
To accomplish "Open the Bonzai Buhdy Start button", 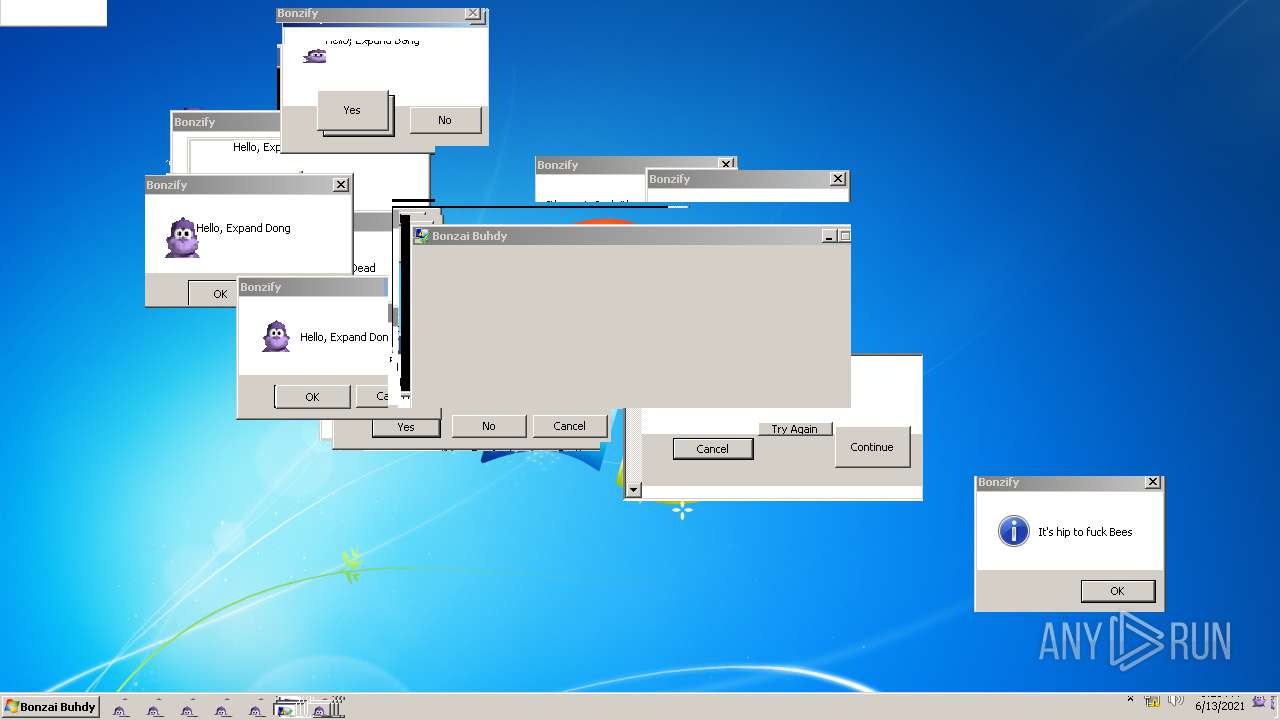I will click(50, 707).
